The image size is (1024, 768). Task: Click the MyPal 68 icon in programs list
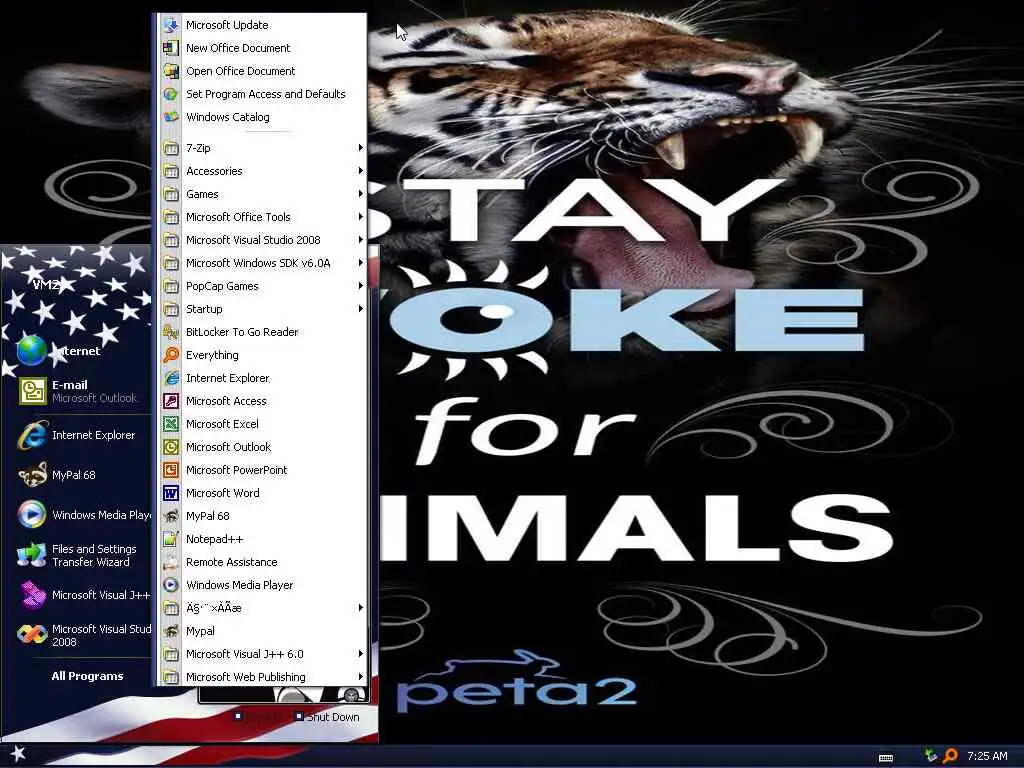(170, 516)
